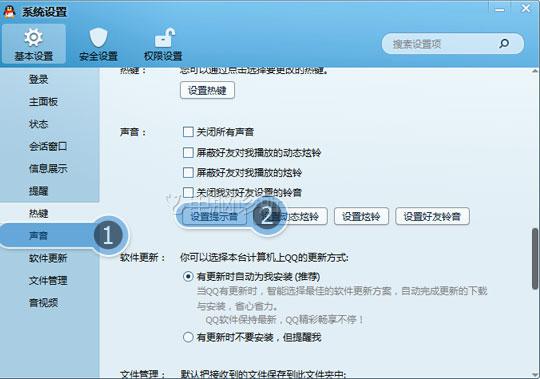Close the 系统设置 window

(526, 8)
